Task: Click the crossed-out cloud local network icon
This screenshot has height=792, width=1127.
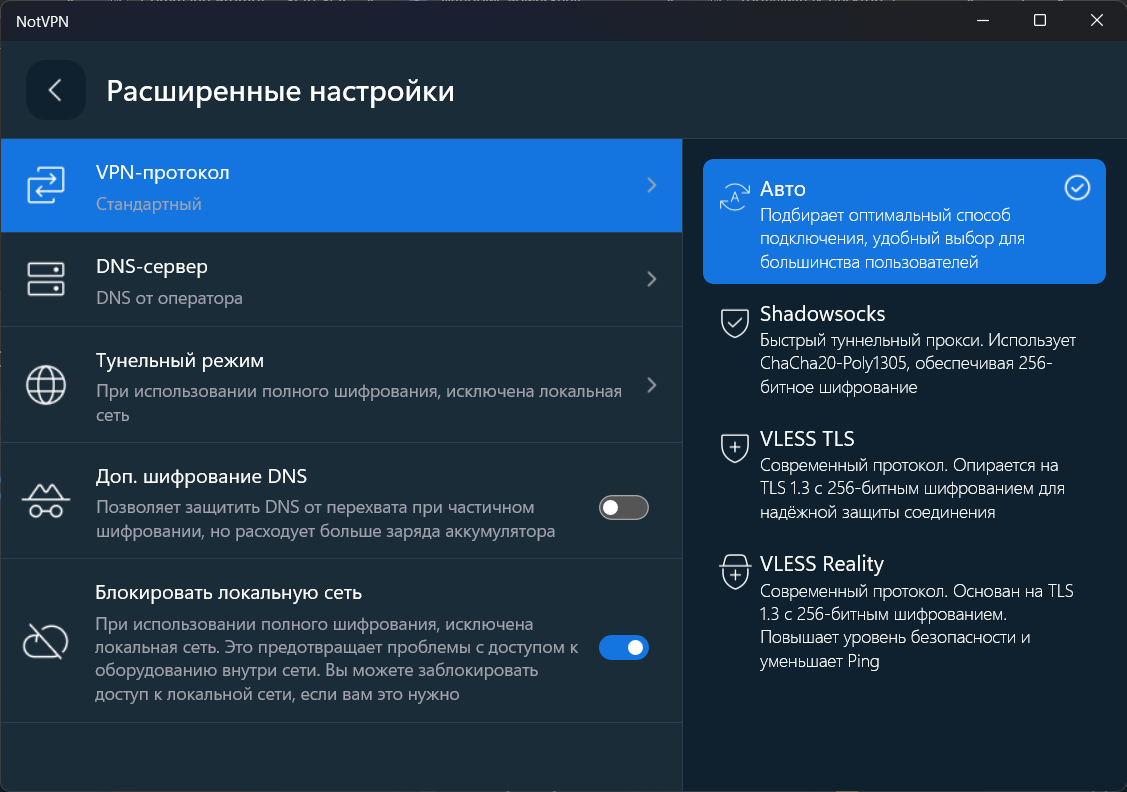Action: pyautogui.click(x=46, y=641)
